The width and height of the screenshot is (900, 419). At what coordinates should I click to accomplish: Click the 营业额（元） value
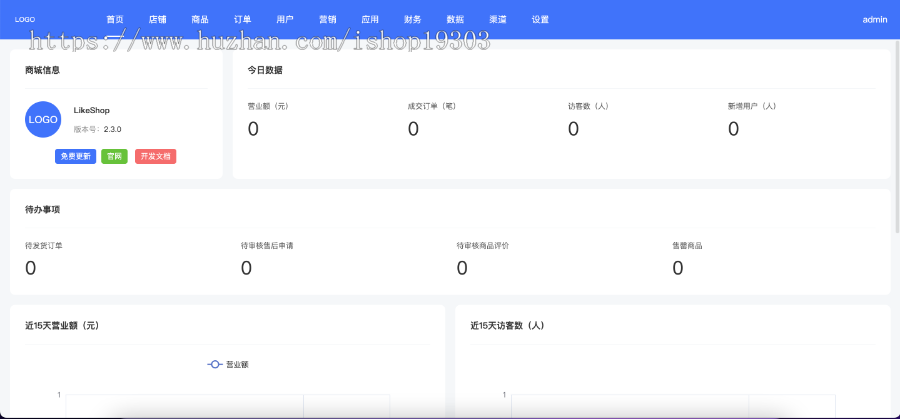253,129
